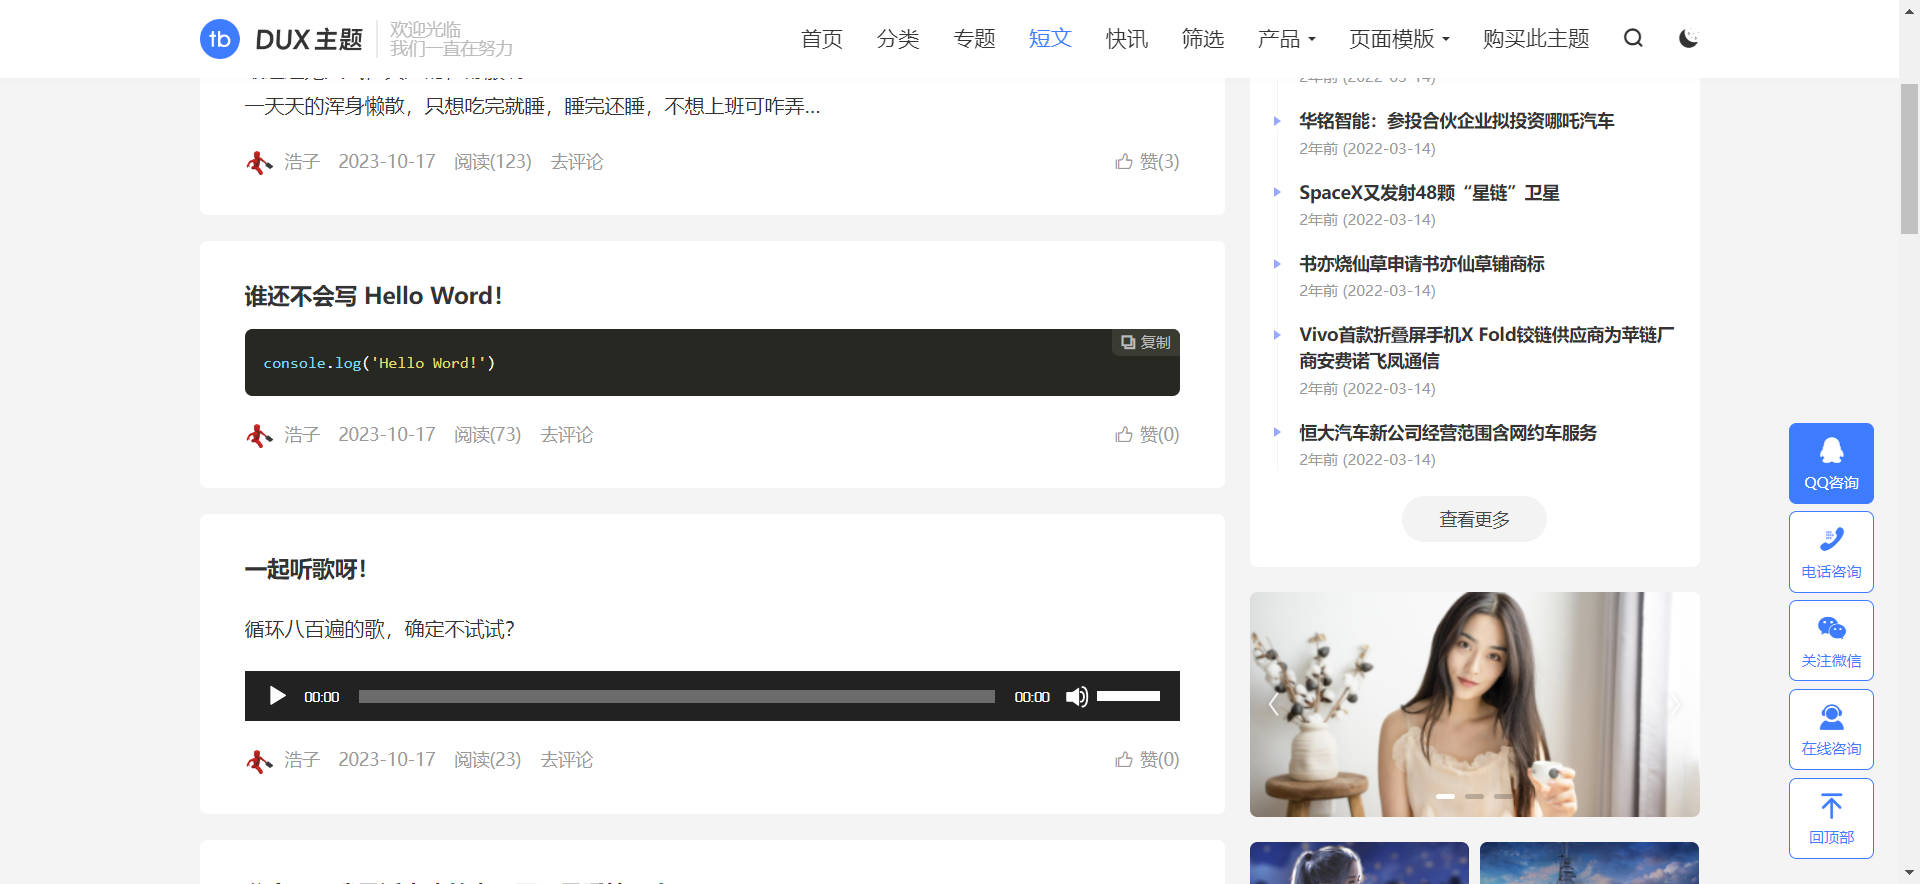1920x884 pixels.
Task: Click the 查看更多 button
Action: point(1474,520)
